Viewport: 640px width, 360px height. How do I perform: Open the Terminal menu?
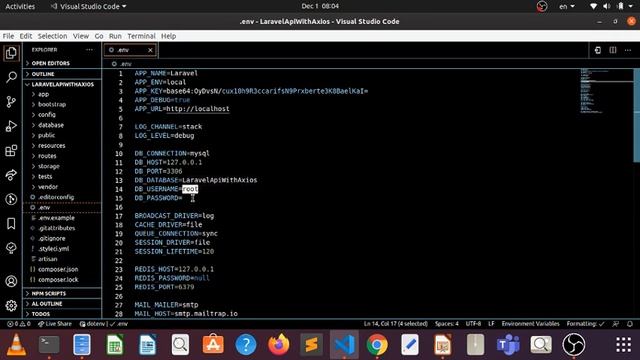click(x=141, y=36)
